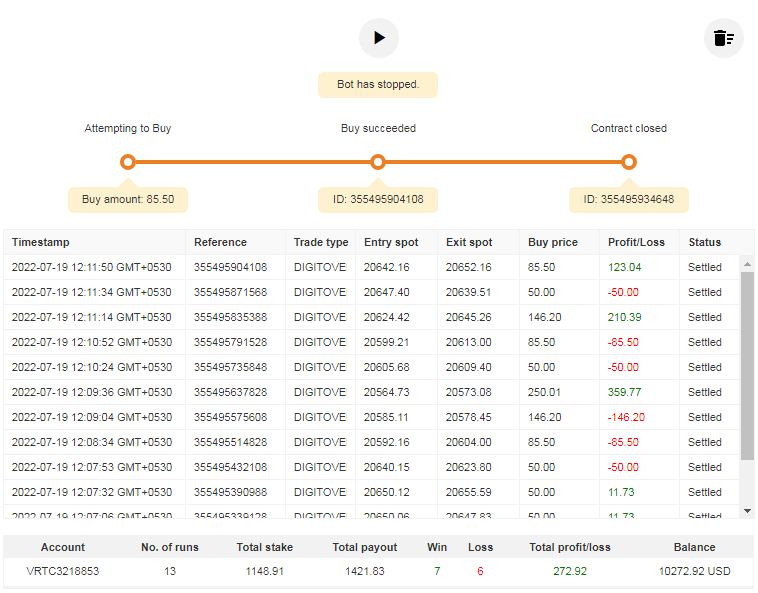758x593 pixels.
Task: Click the account VRTC3218853 cell
Action: click(x=63, y=571)
